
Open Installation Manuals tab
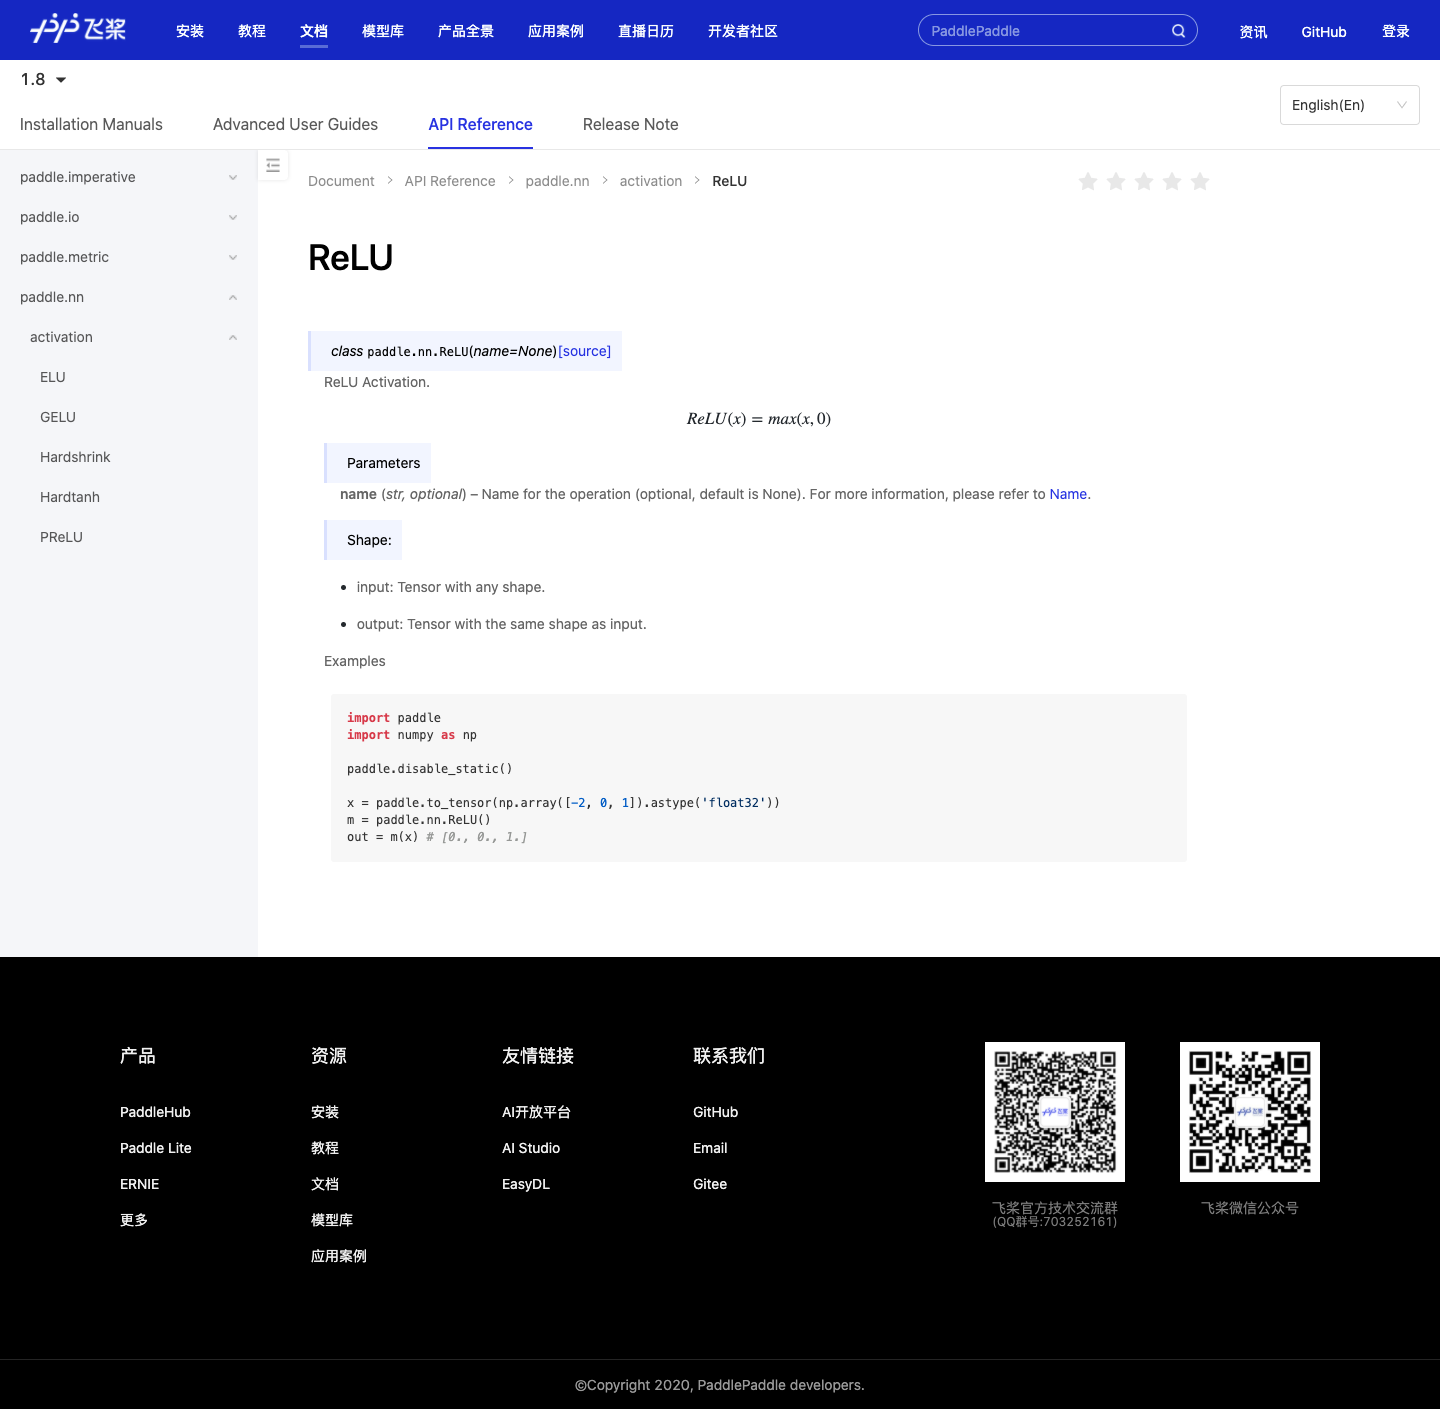pyautogui.click(x=91, y=124)
